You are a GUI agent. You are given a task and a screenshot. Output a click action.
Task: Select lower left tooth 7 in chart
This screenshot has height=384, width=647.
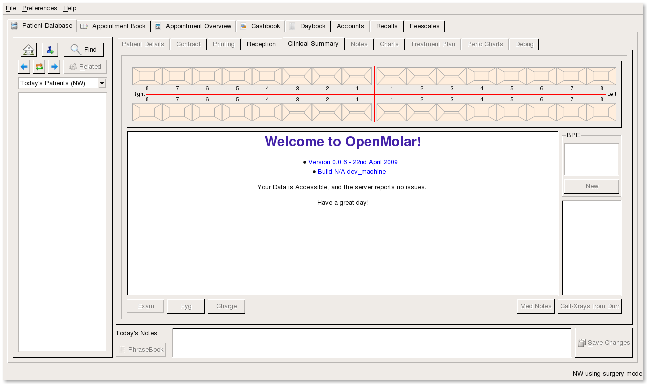(x=571, y=112)
